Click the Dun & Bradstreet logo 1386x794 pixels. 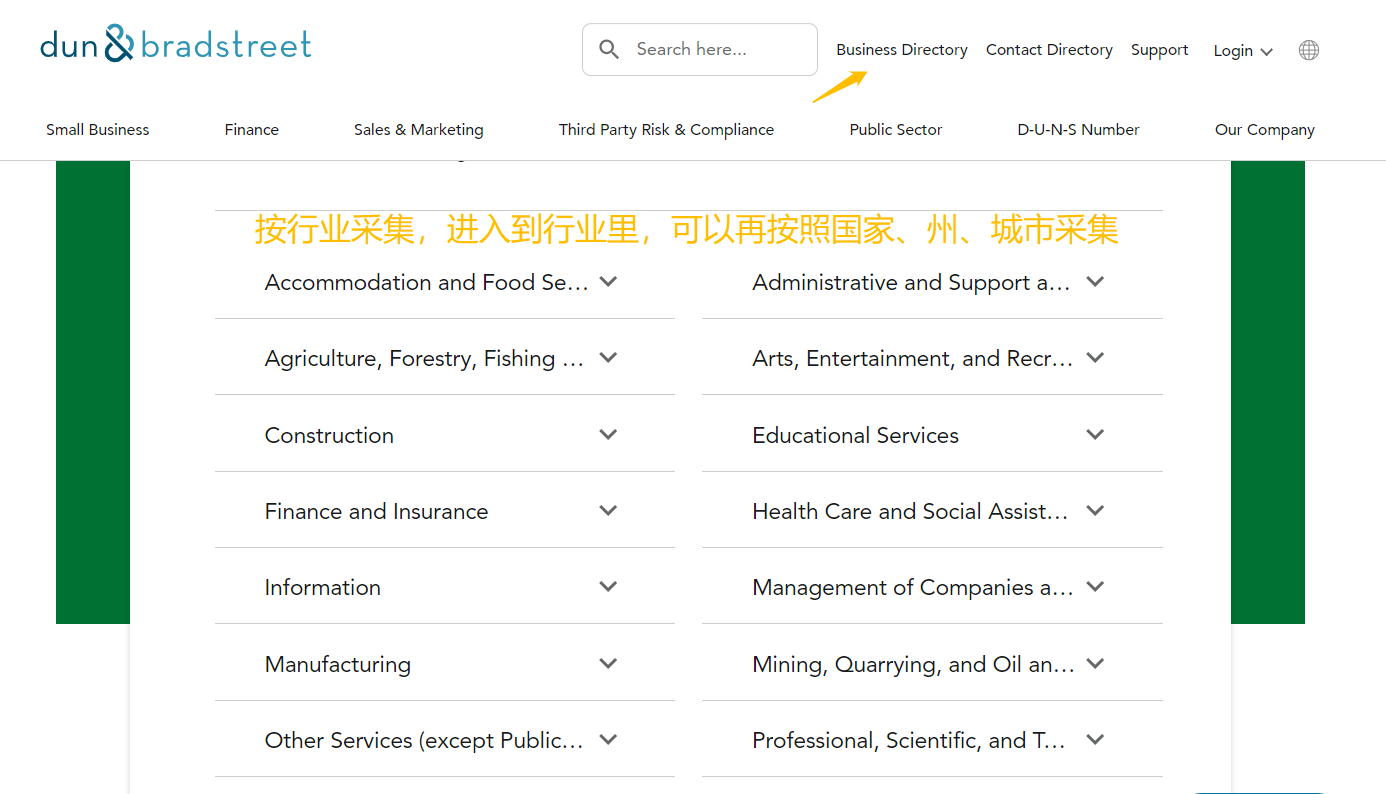pos(176,44)
